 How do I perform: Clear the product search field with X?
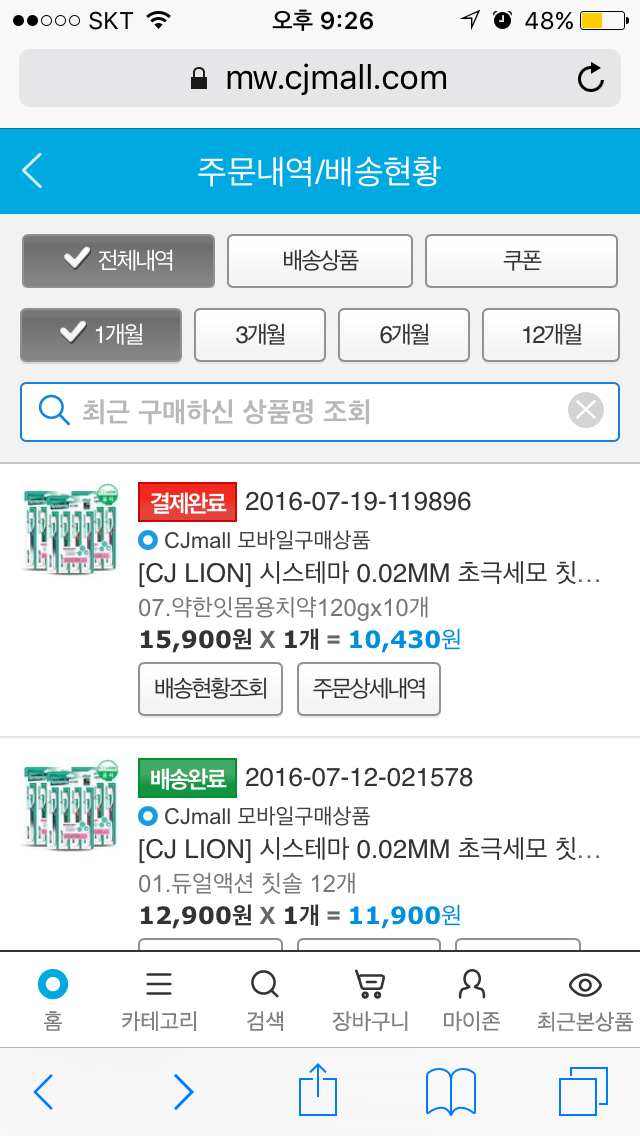coord(586,410)
